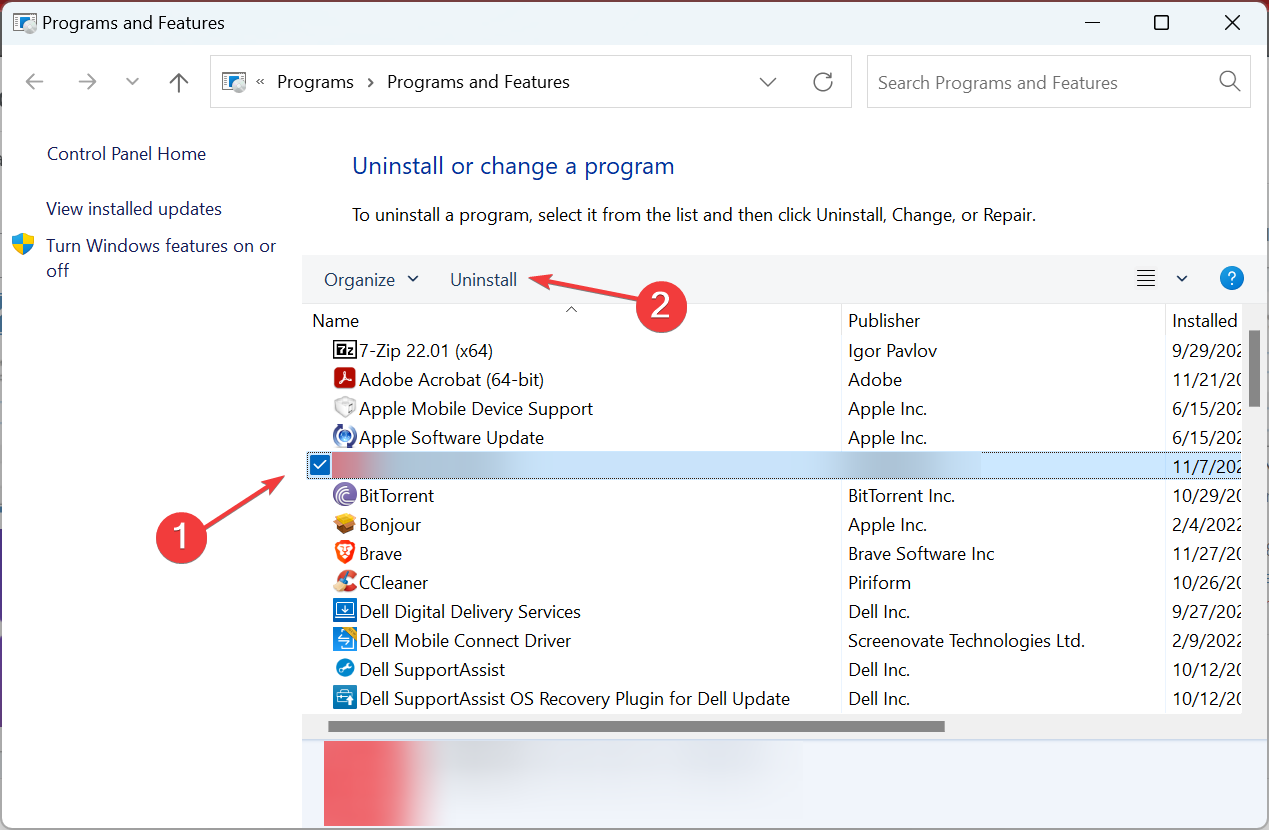Click the CCleaner icon

tap(344, 582)
